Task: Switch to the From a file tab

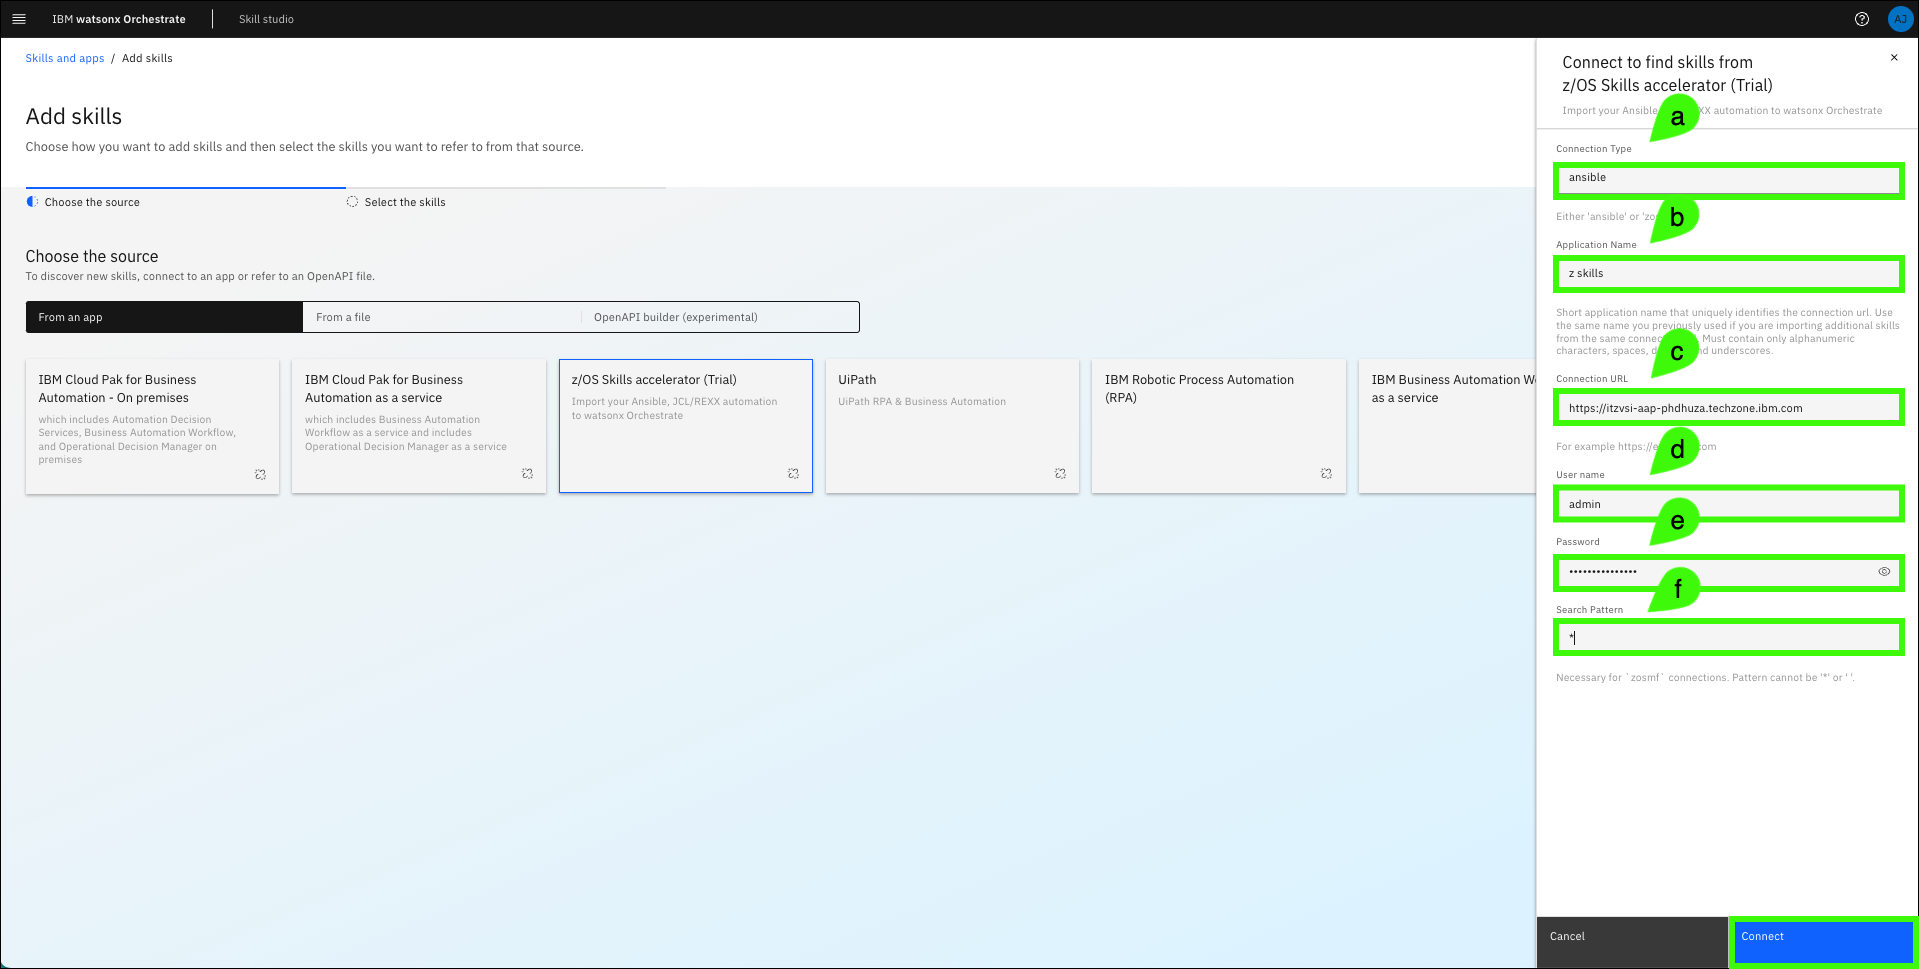Action: click(x=441, y=317)
